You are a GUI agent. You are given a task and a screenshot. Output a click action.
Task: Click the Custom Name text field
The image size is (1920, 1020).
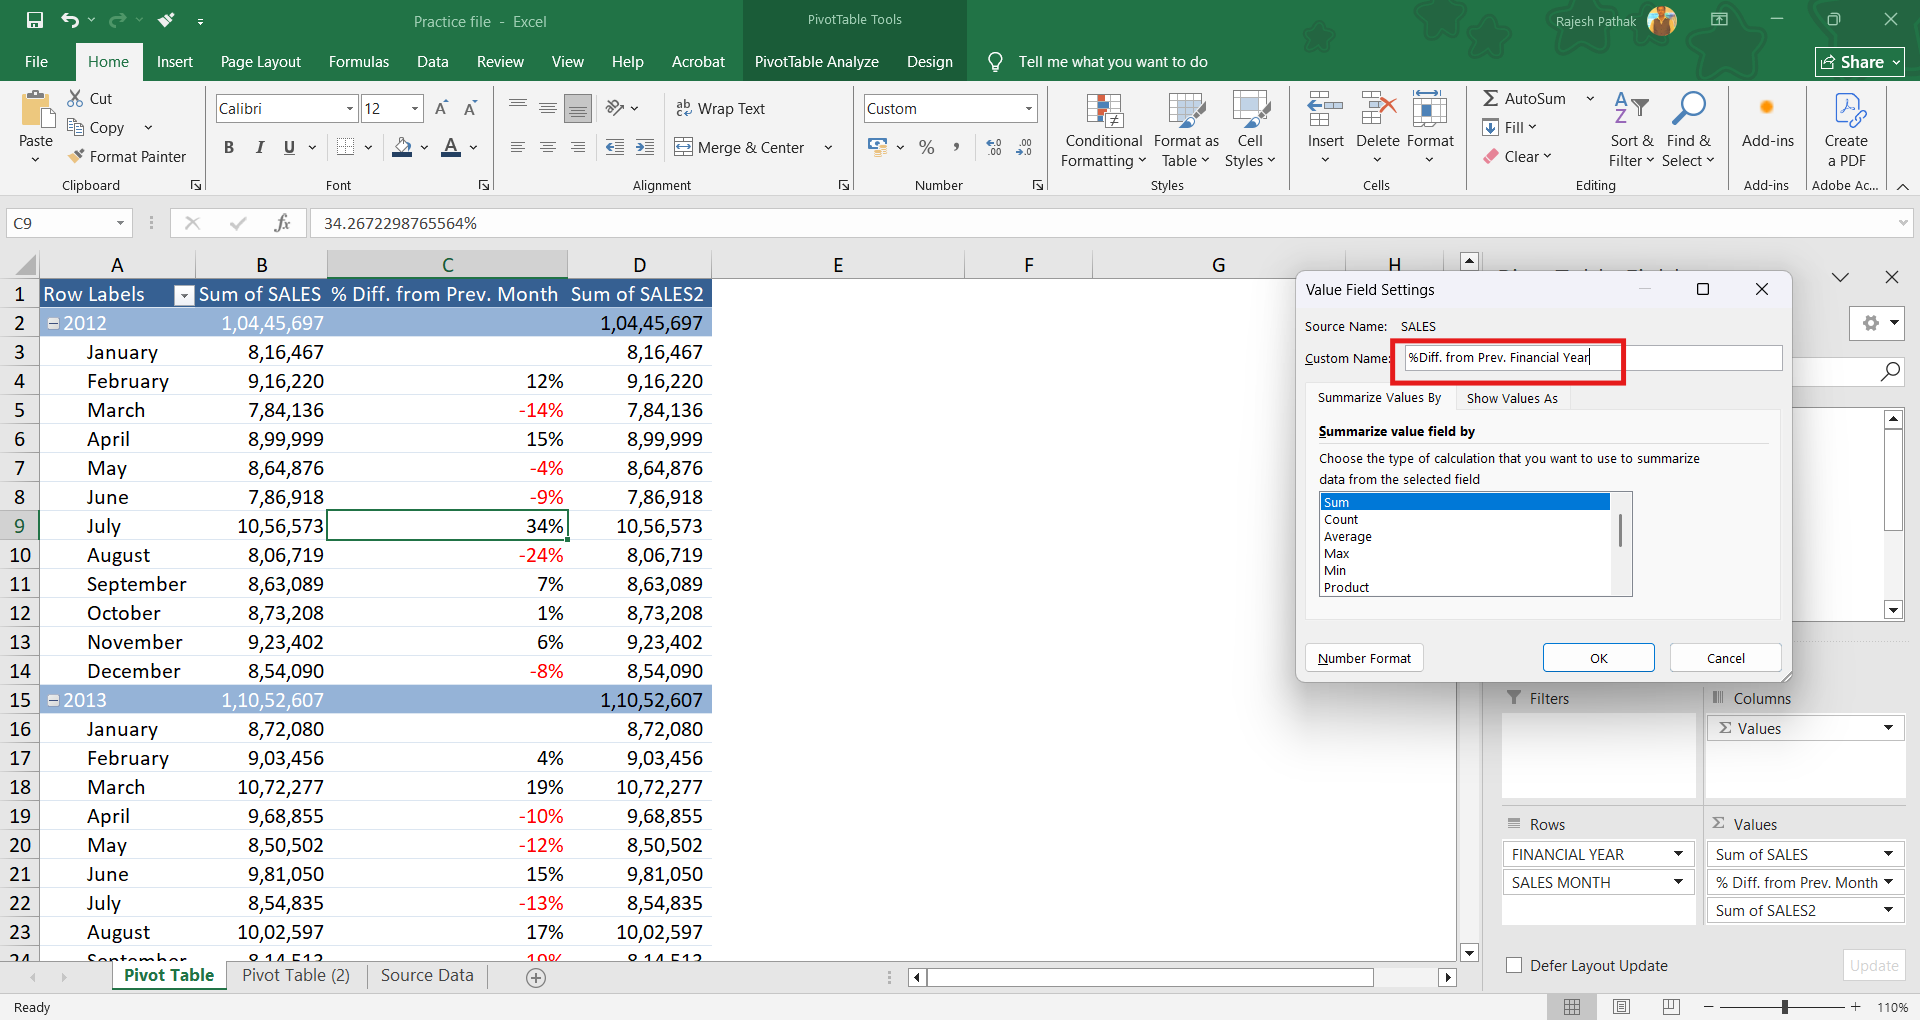click(1592, 358)
